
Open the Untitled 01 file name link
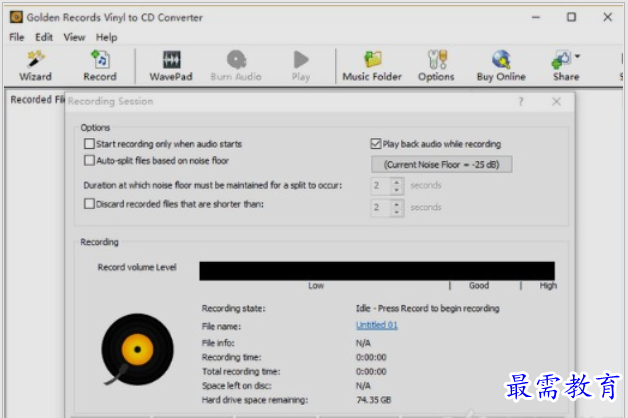click(x=377, y=325)
